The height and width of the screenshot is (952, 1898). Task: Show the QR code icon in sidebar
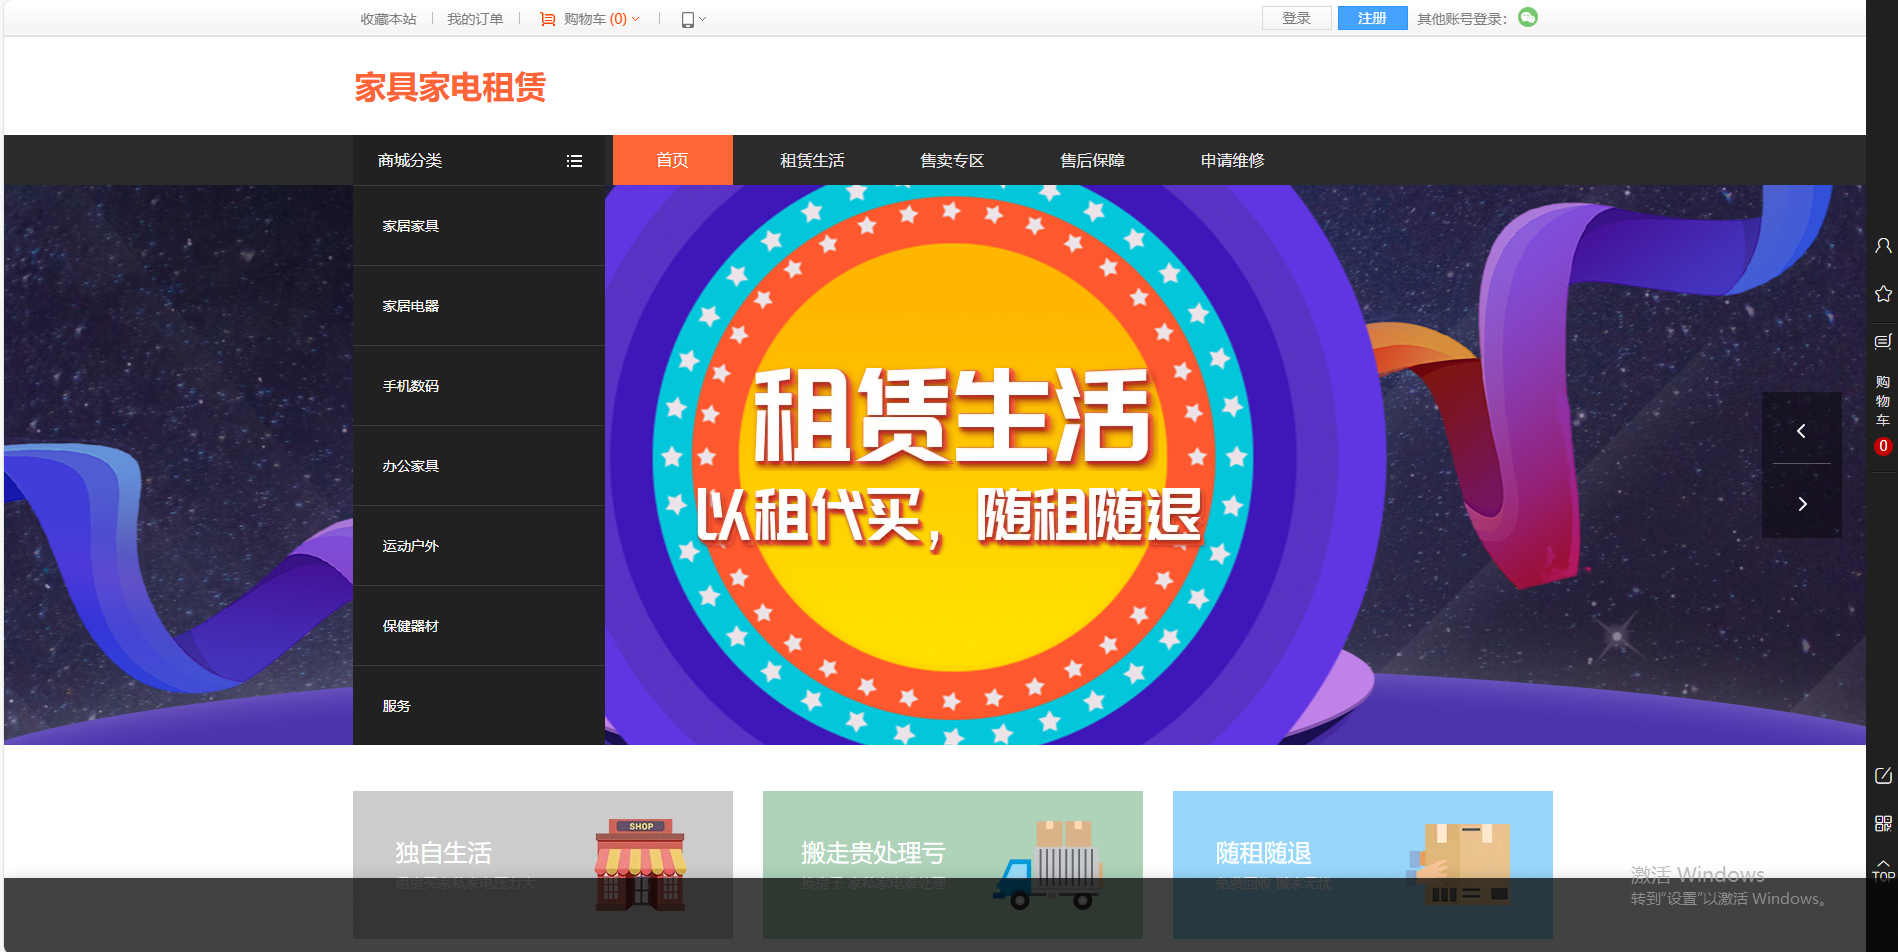pyautogui.click(x=1883, y=823)
